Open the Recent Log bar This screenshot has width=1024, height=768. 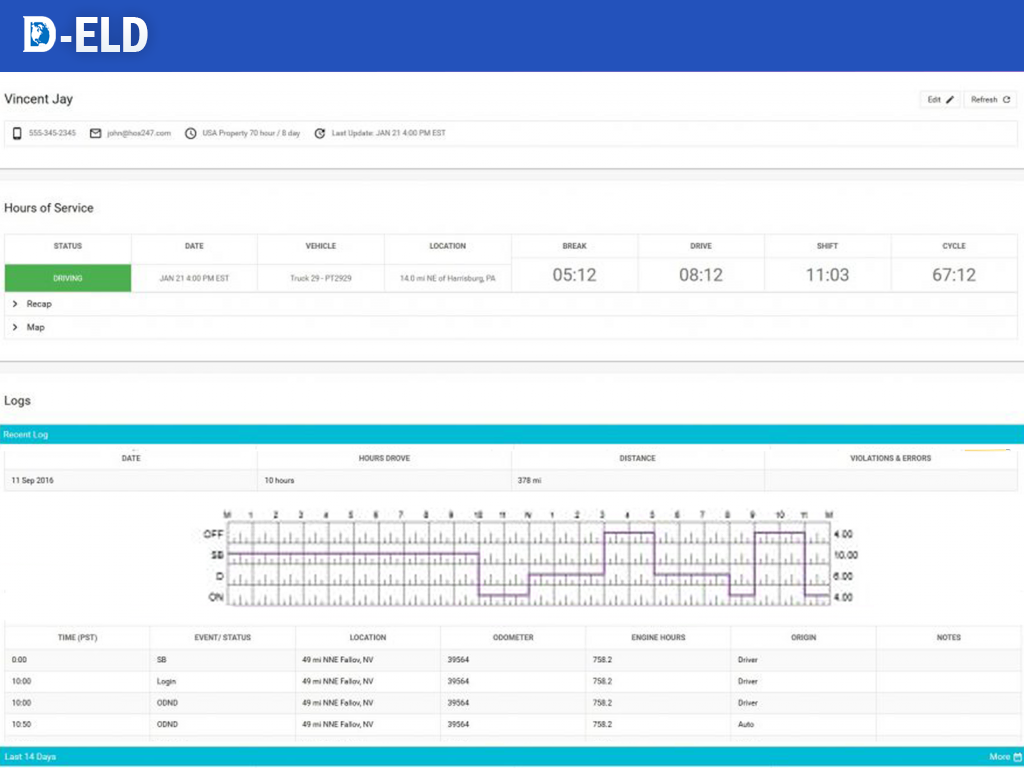click(26, 435)
